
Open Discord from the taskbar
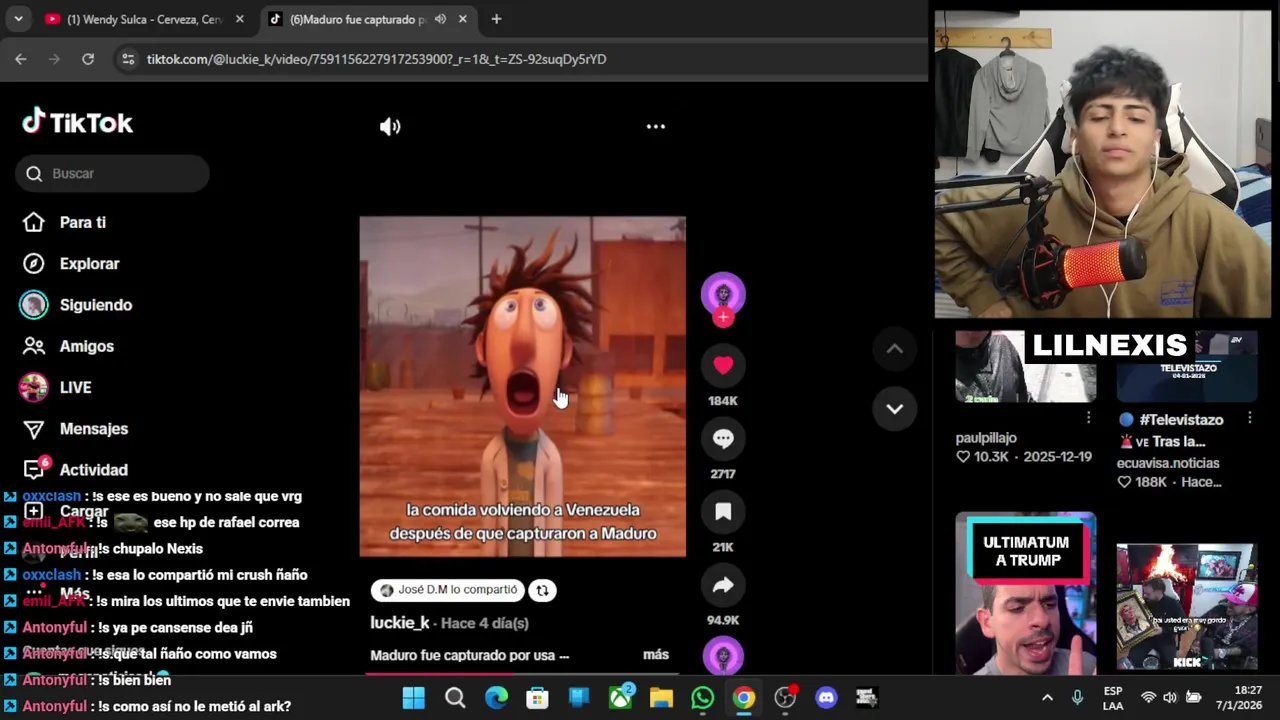coord(826,697)
